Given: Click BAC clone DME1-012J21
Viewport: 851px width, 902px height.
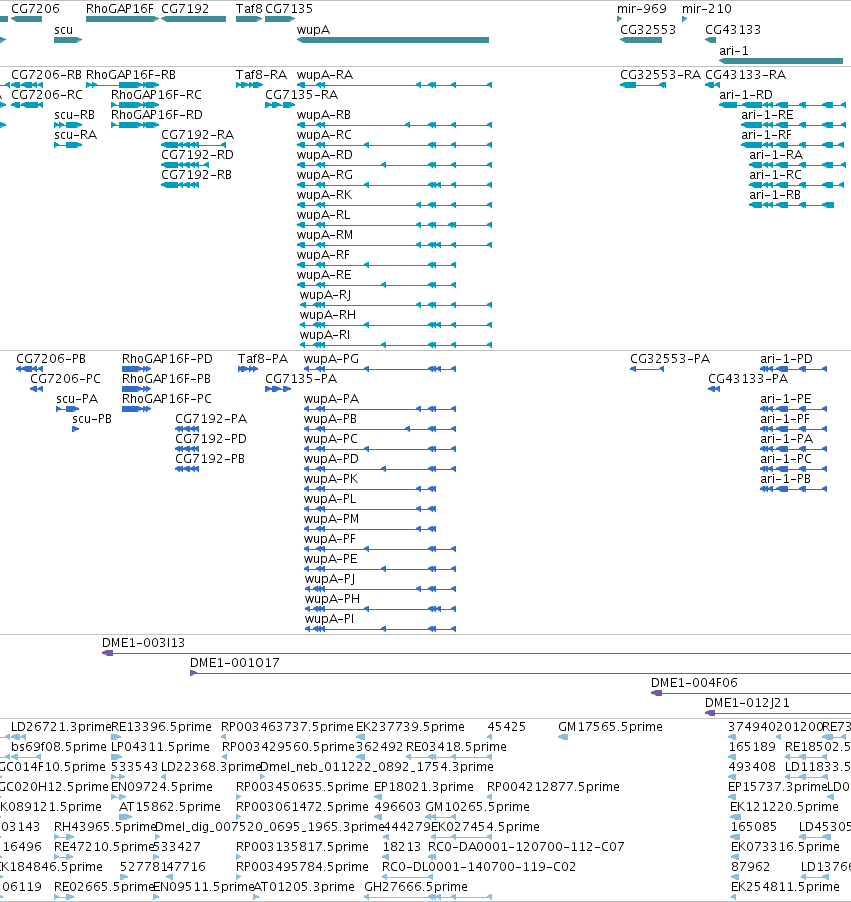Looking at the screenshot, I should pos(778,713).
